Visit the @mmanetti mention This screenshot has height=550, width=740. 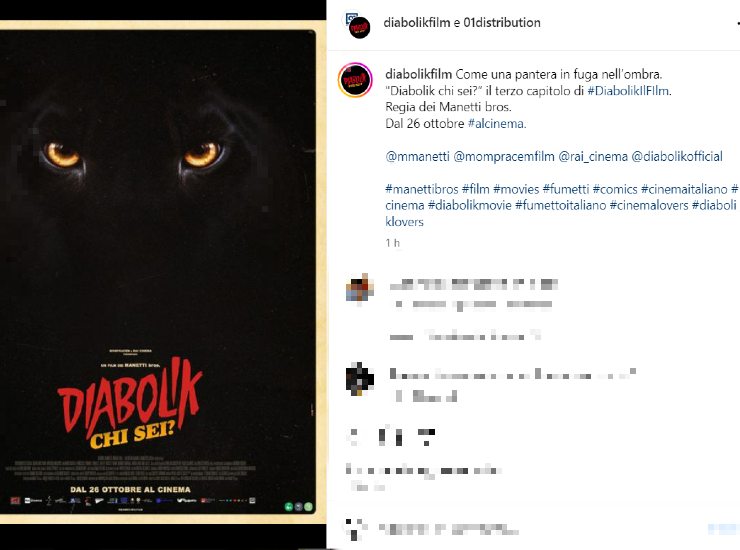pyautogui.click(x=418, y=156)
